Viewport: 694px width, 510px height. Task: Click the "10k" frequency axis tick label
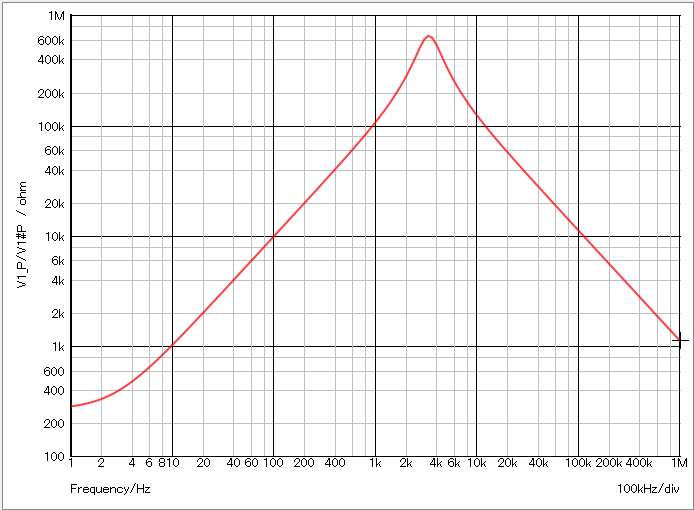(477, 463)
